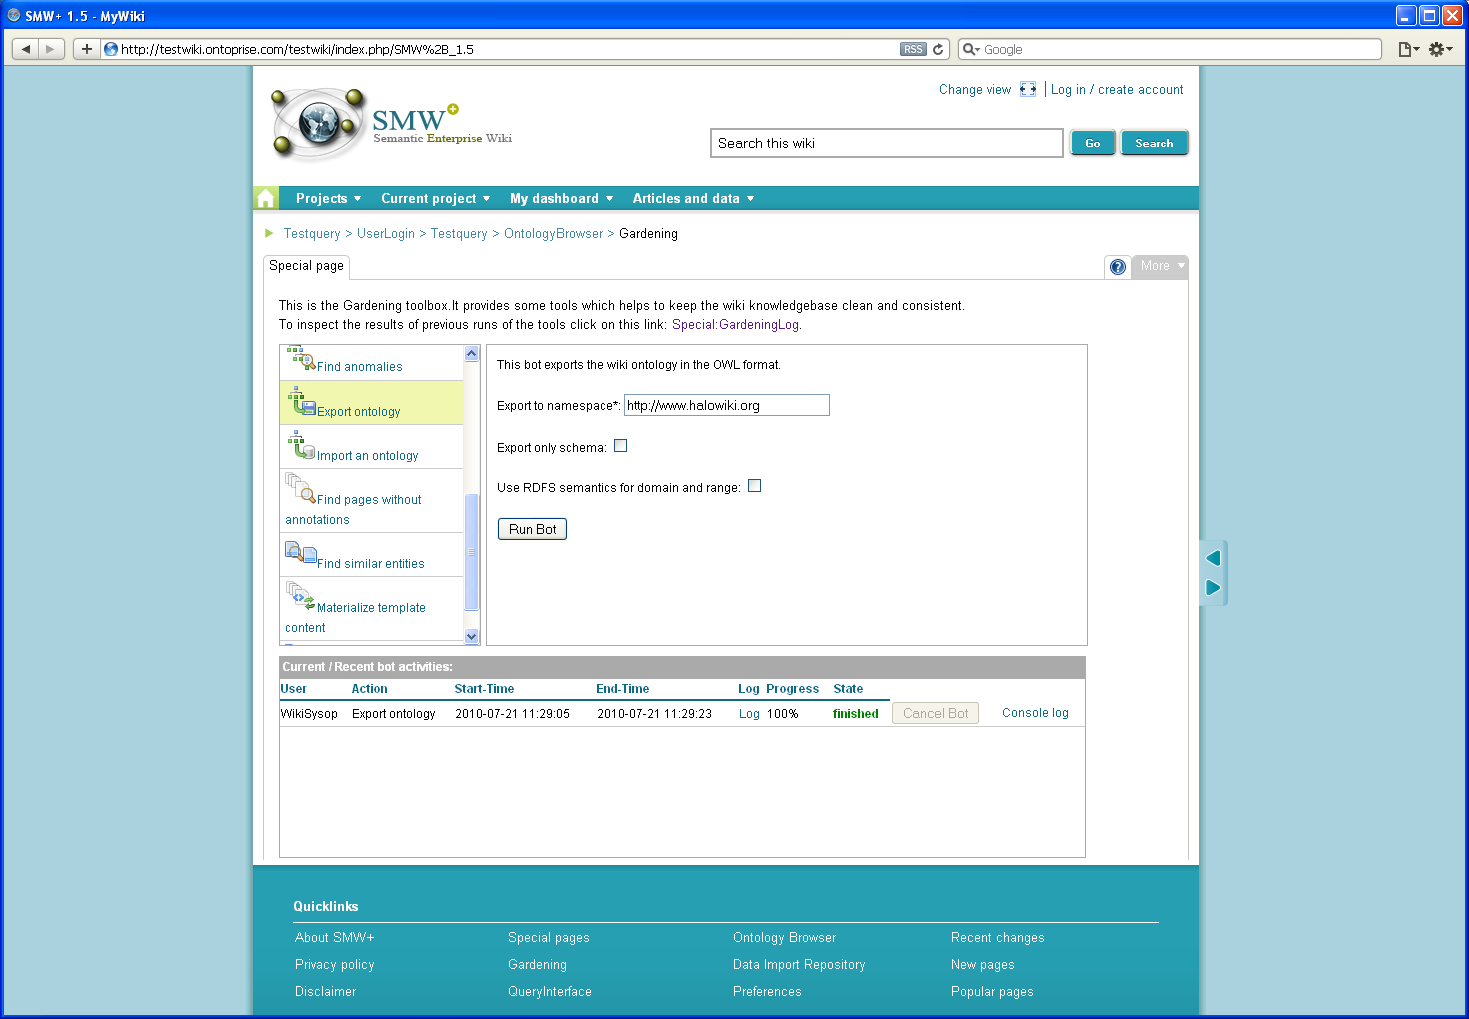The height and width of the screenshot is (1019, 1469).
Task: Expand the Projects dropdown menu
Action: click(x=328, y=199)
